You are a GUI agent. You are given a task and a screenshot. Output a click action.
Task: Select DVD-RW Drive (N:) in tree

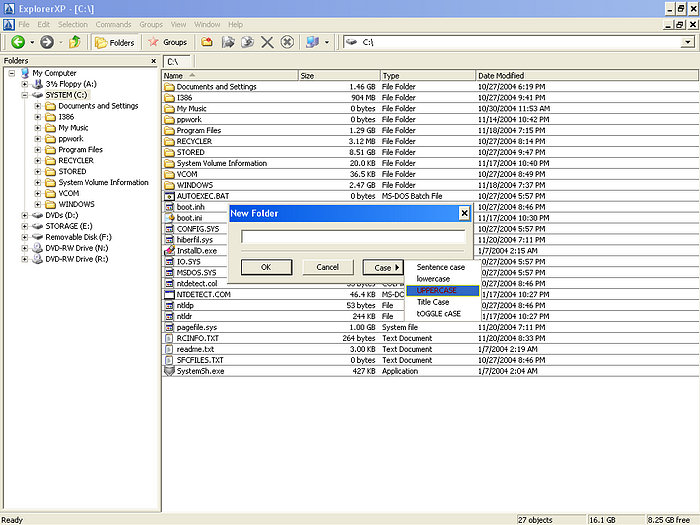click(x=76, y=248)
